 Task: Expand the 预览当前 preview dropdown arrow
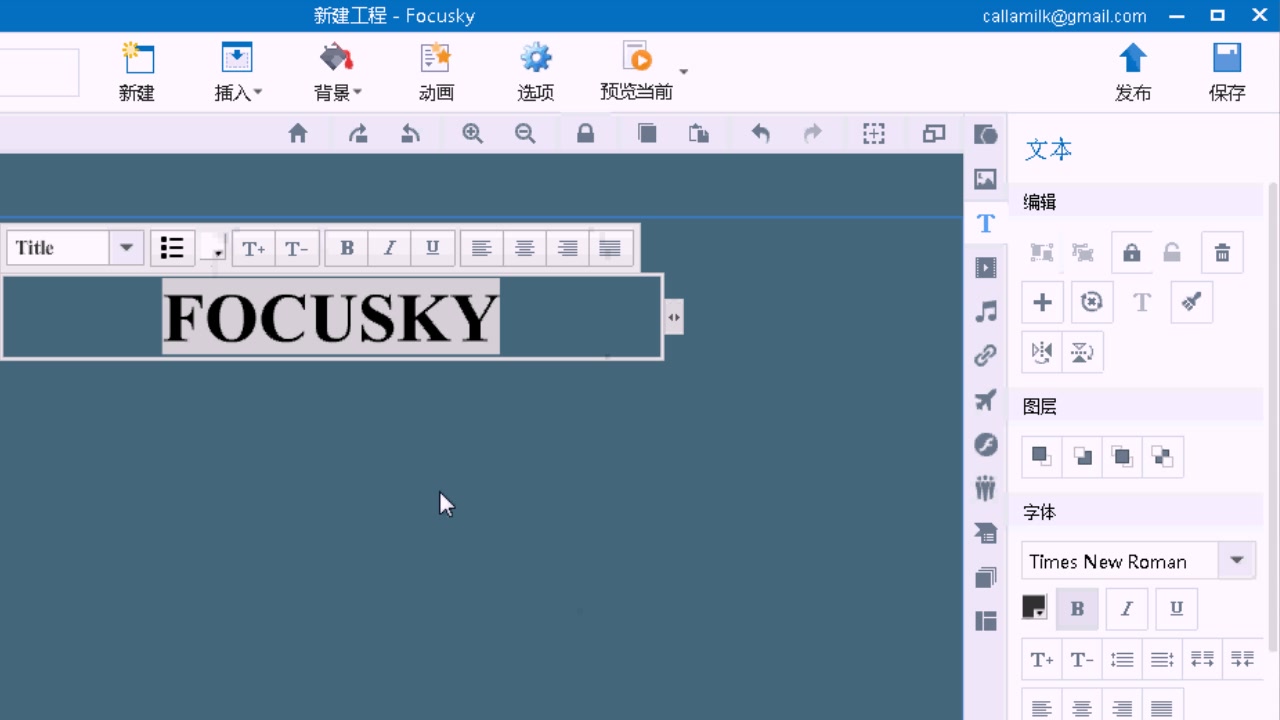683,72
